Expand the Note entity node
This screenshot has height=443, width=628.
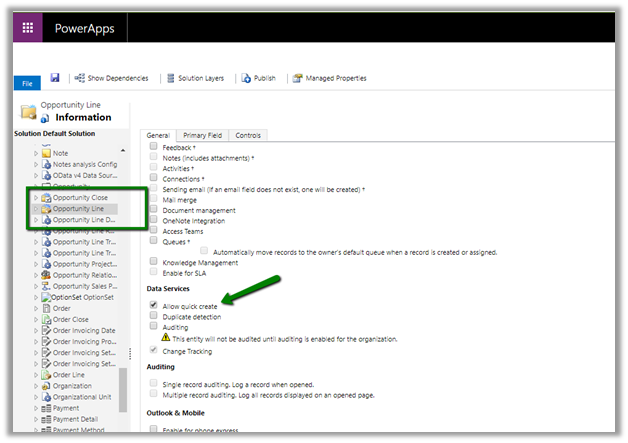click(x=36, y=153)
